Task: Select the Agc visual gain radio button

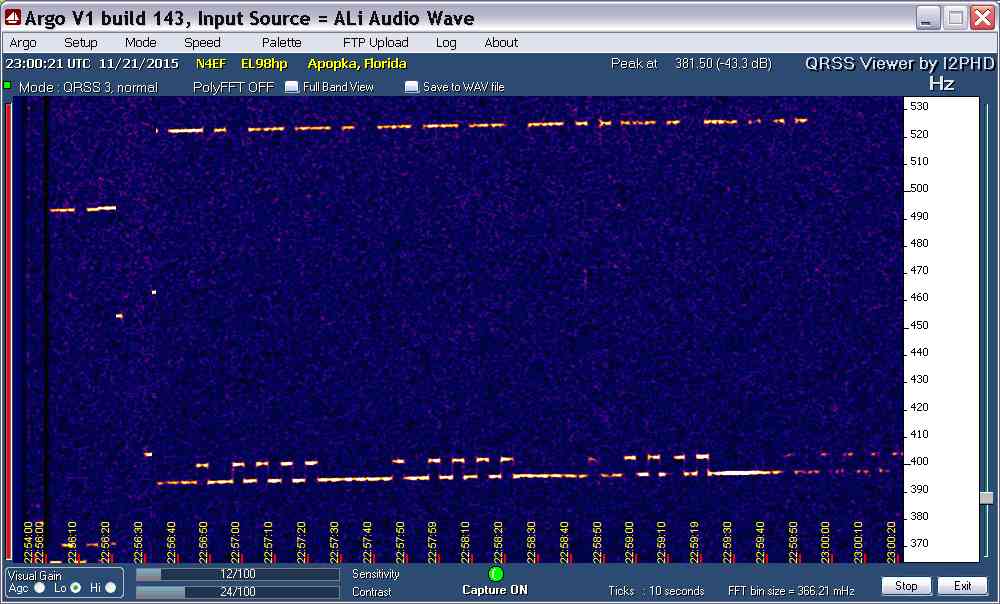Action: tap(40, 588)
